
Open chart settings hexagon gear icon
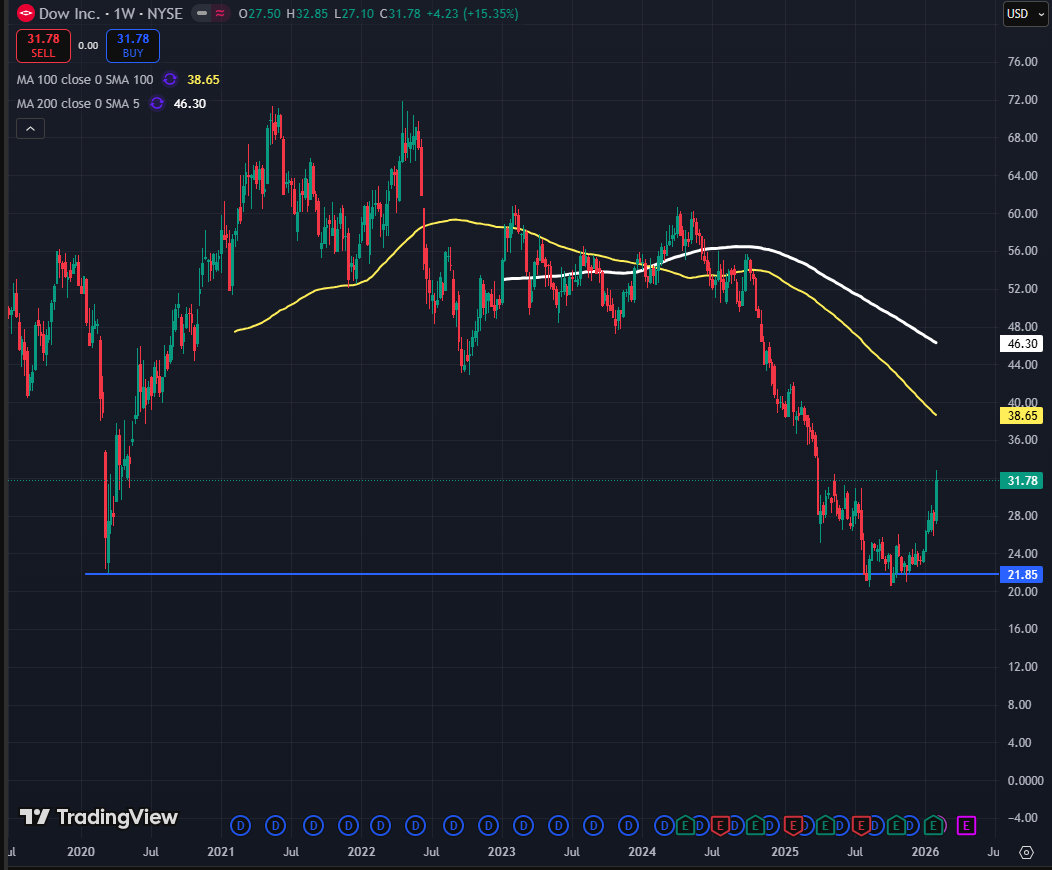[1027, 852]
